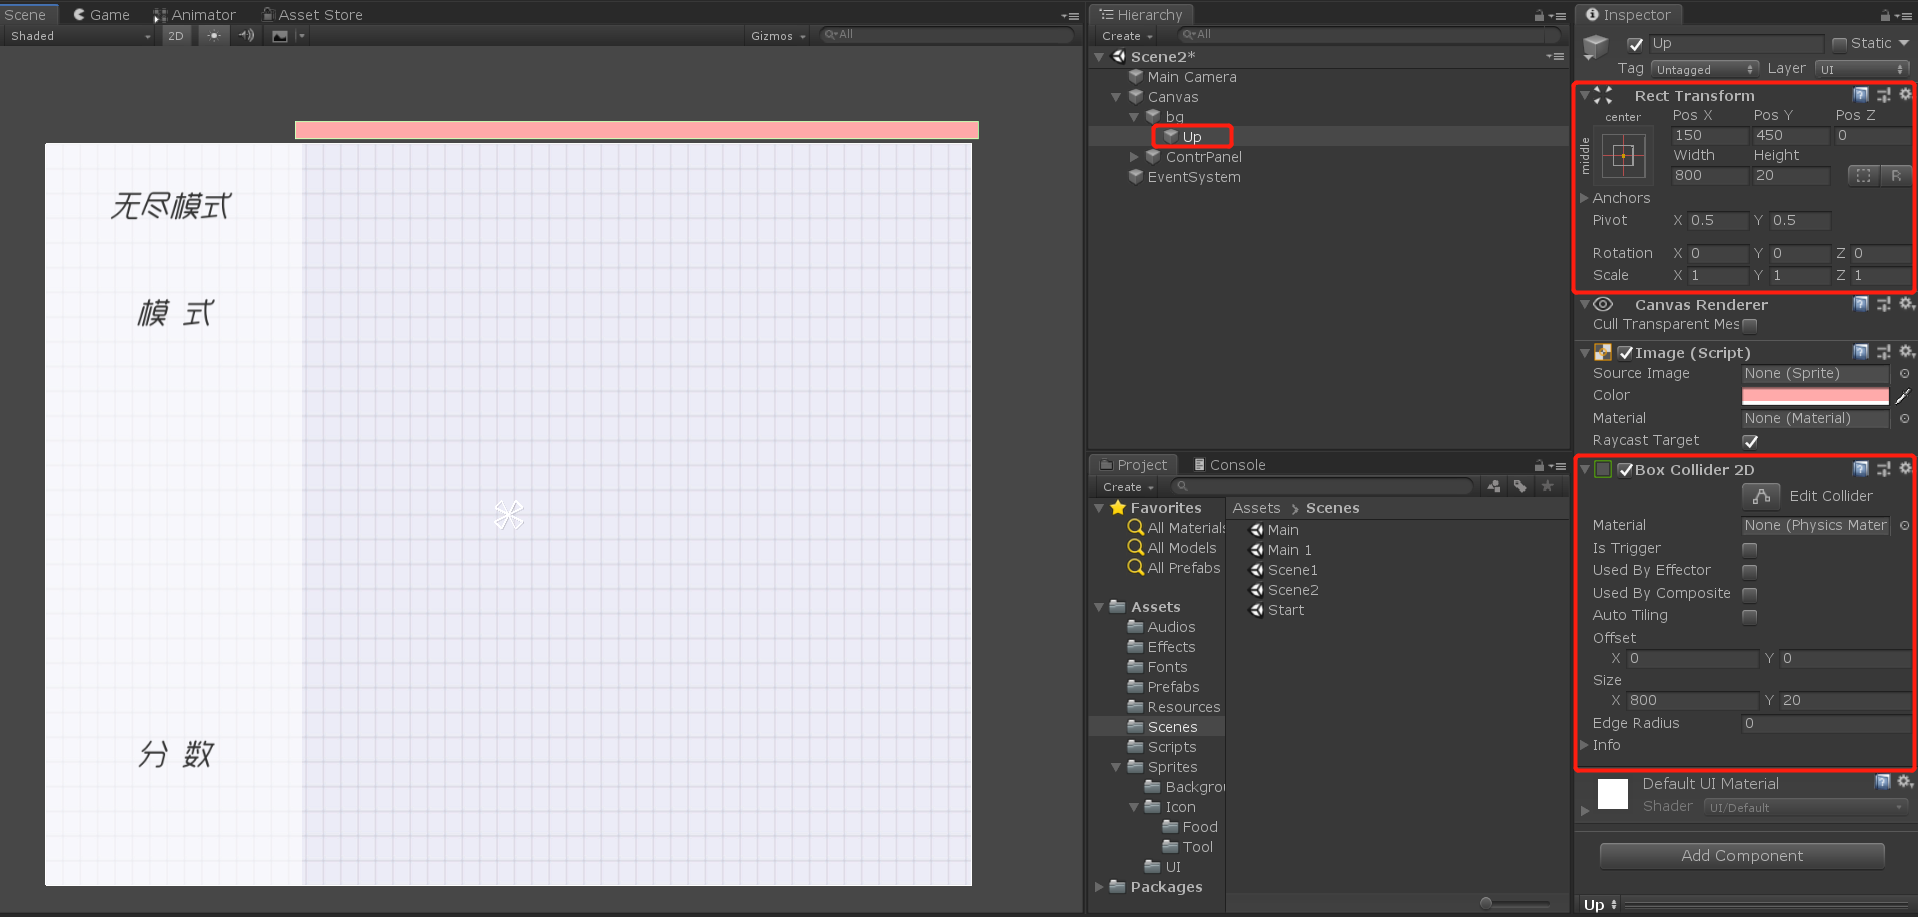
Task: Click Project search by label tag icon
Action: 1520,486
